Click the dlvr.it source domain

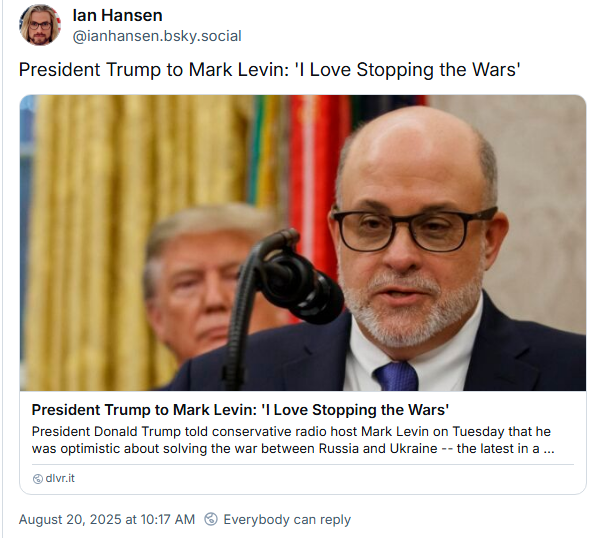[x=60, y=478]
